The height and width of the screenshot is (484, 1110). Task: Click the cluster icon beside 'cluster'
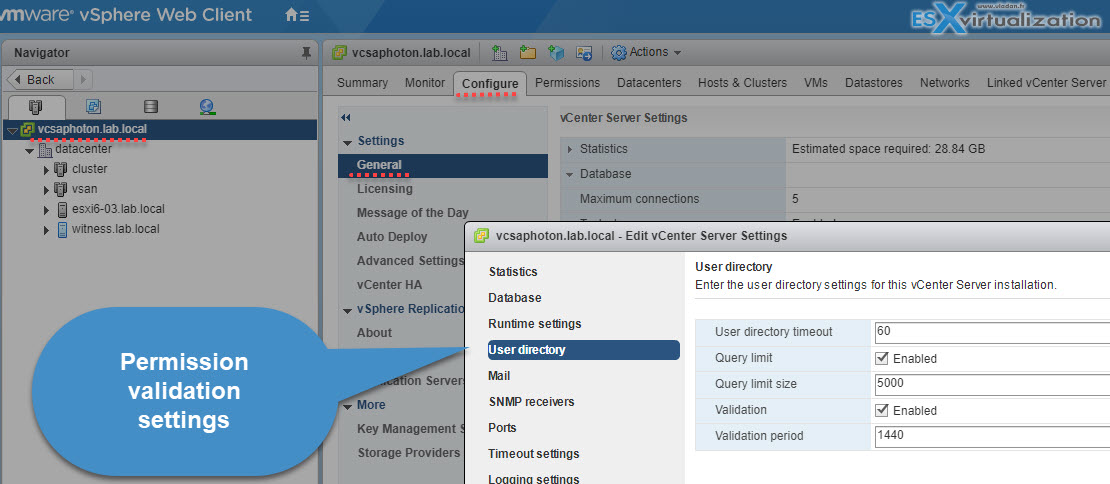[x=62, y=169]
